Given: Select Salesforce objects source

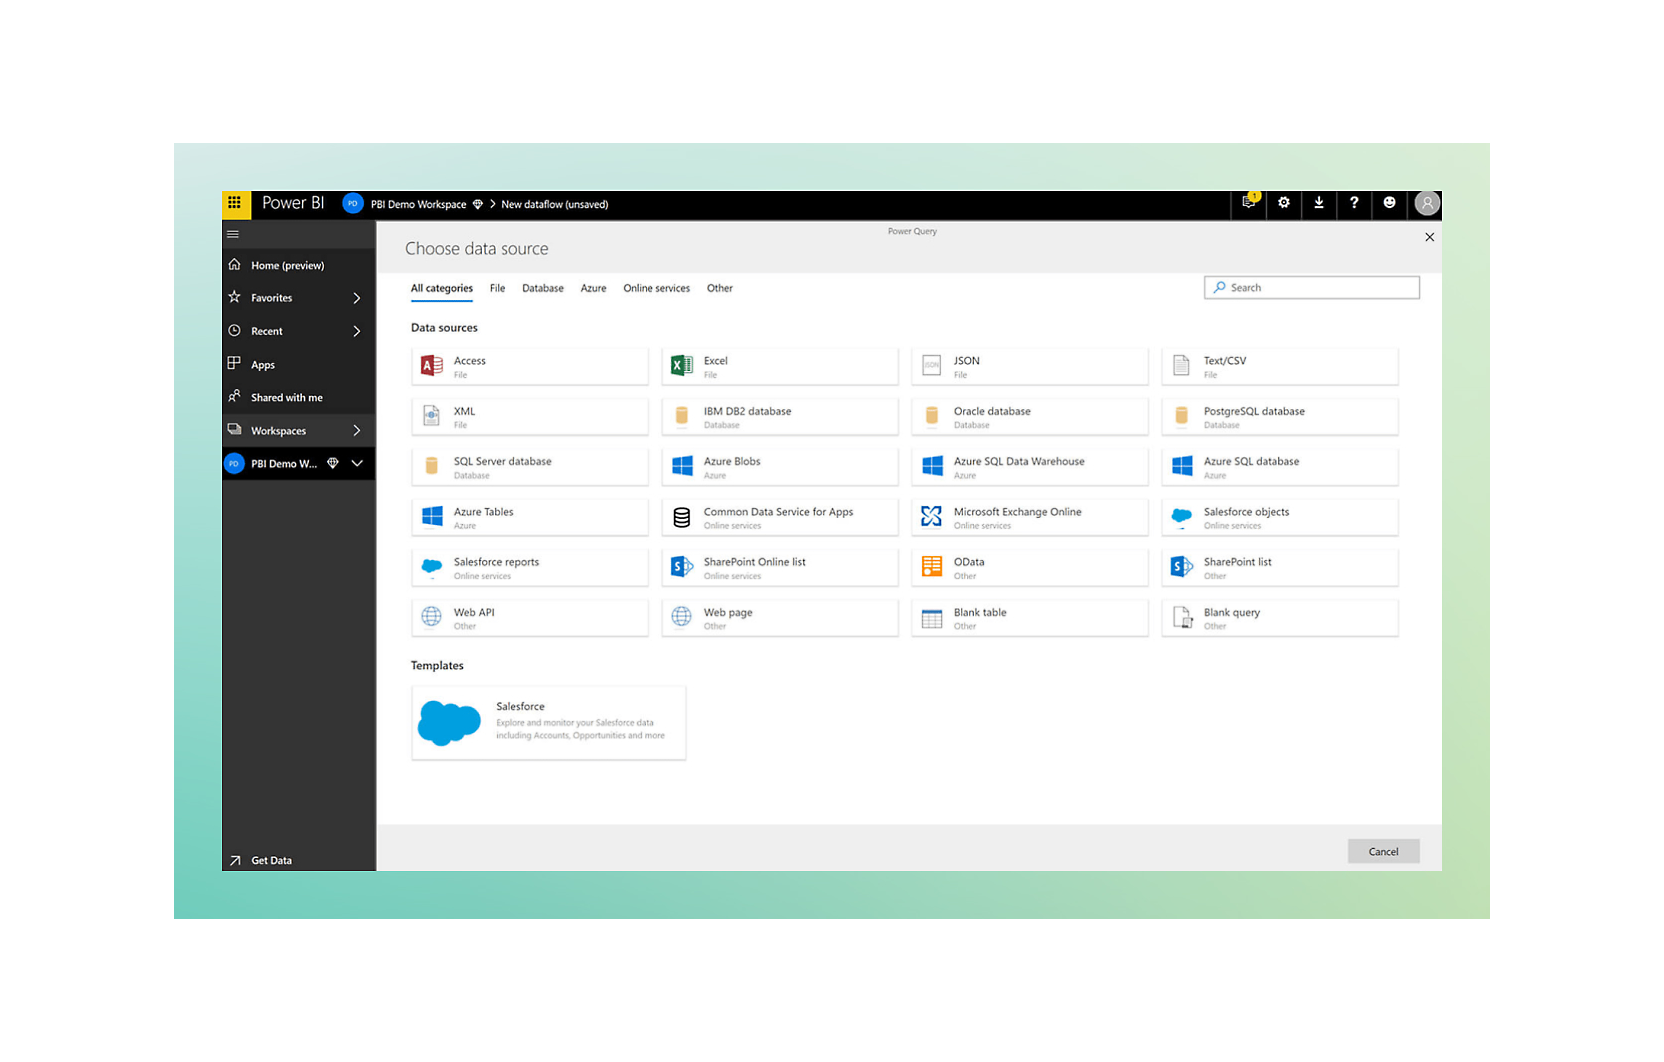Looking at the screenshot, I should pyautogui.click(x=1279, y=518).
